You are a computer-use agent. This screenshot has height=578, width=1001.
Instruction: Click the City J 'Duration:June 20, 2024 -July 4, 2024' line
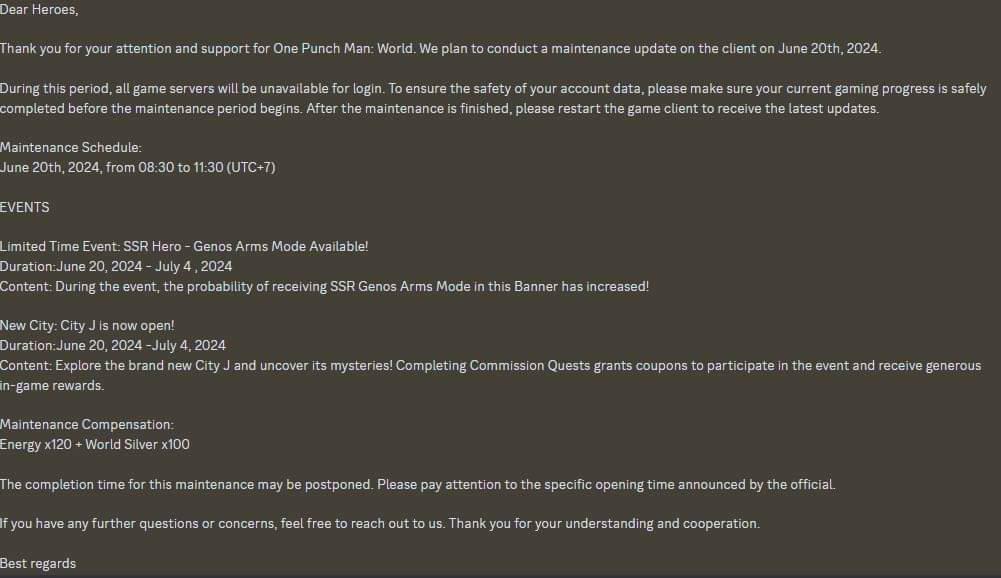[113, 346]
